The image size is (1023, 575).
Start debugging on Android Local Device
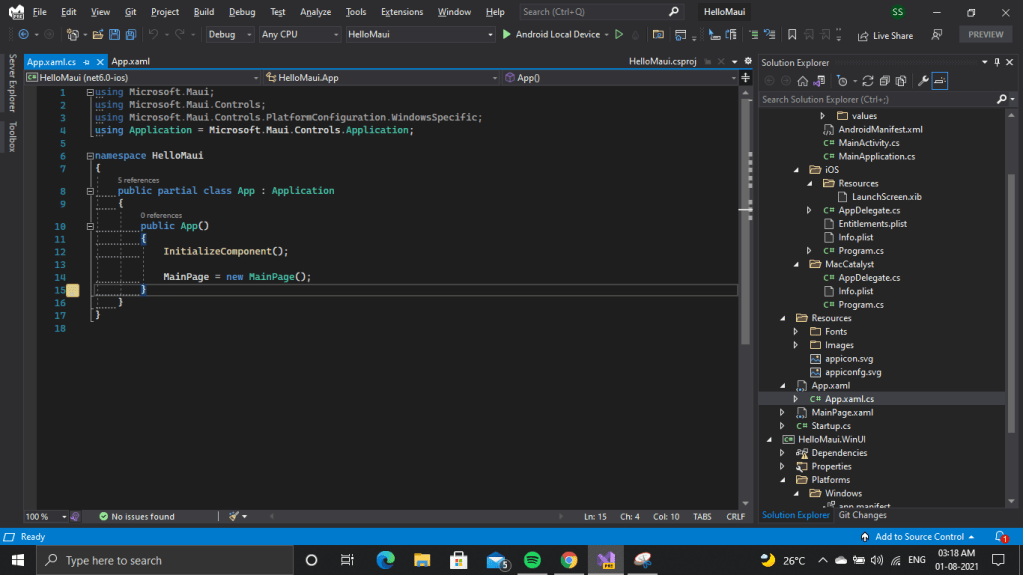[551, 35]
